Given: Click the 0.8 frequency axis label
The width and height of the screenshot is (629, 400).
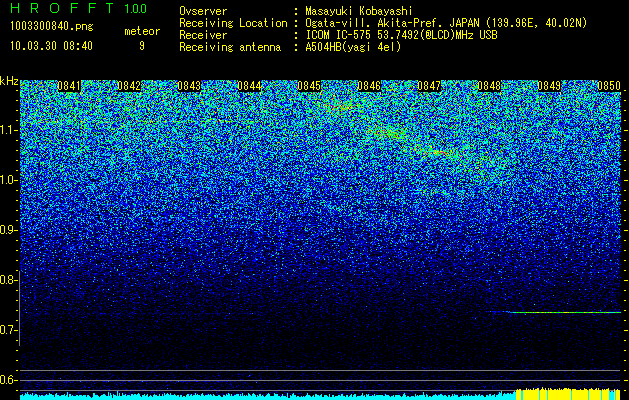Looking at the screenshot, I should pyautogui.click(x=8, y=280).
